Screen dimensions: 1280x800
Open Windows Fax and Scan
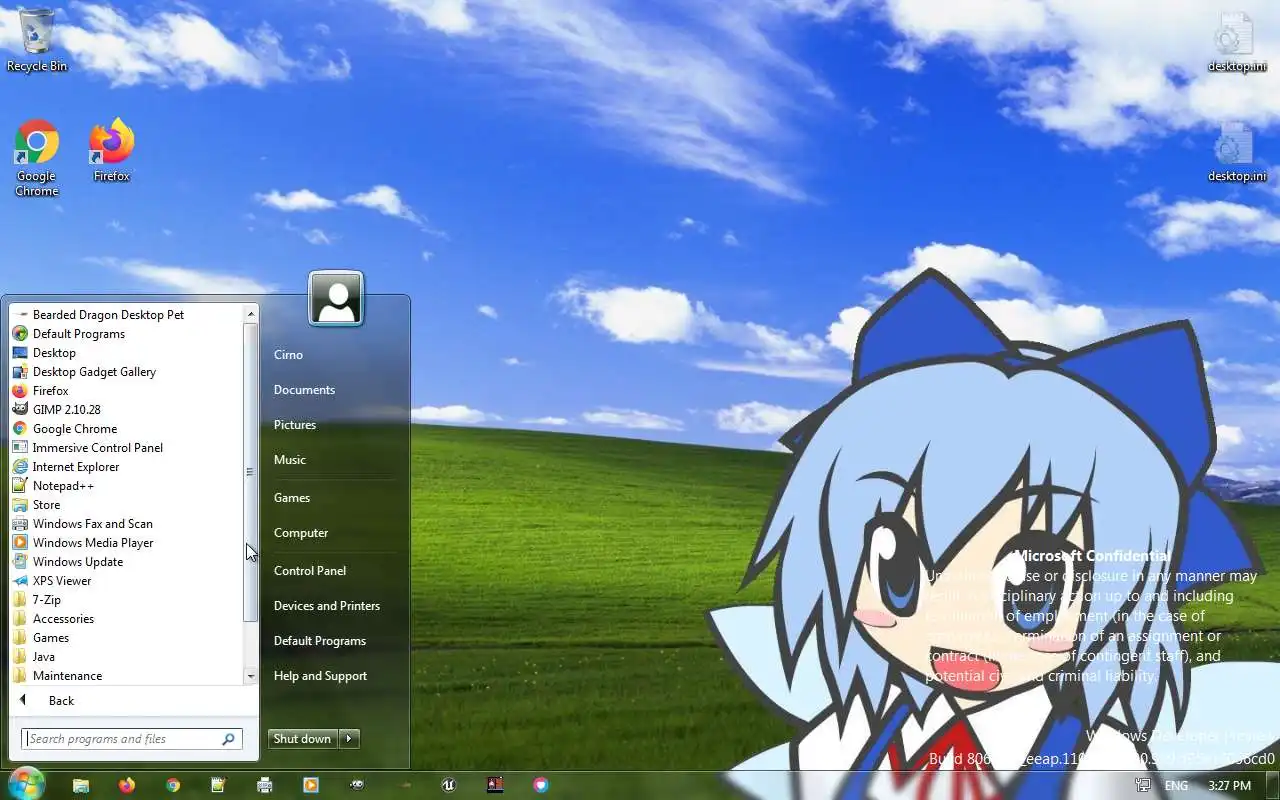coord(126,524)
